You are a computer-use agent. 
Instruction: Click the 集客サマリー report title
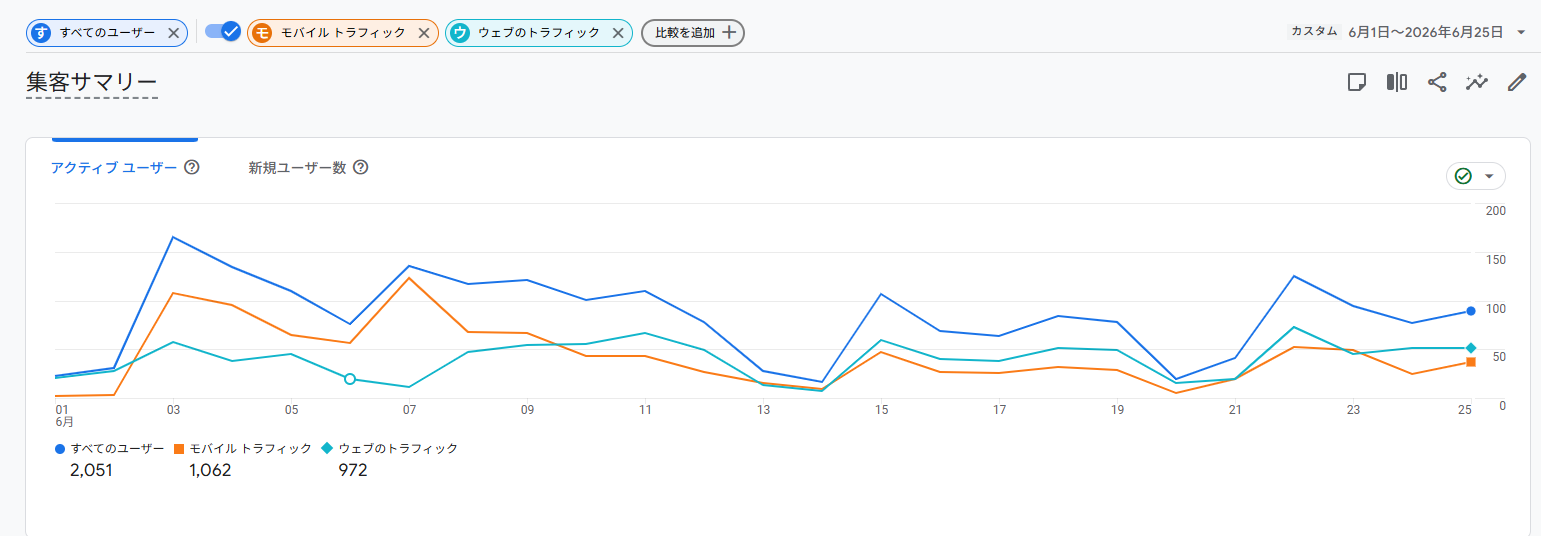(x=92, y=82)
